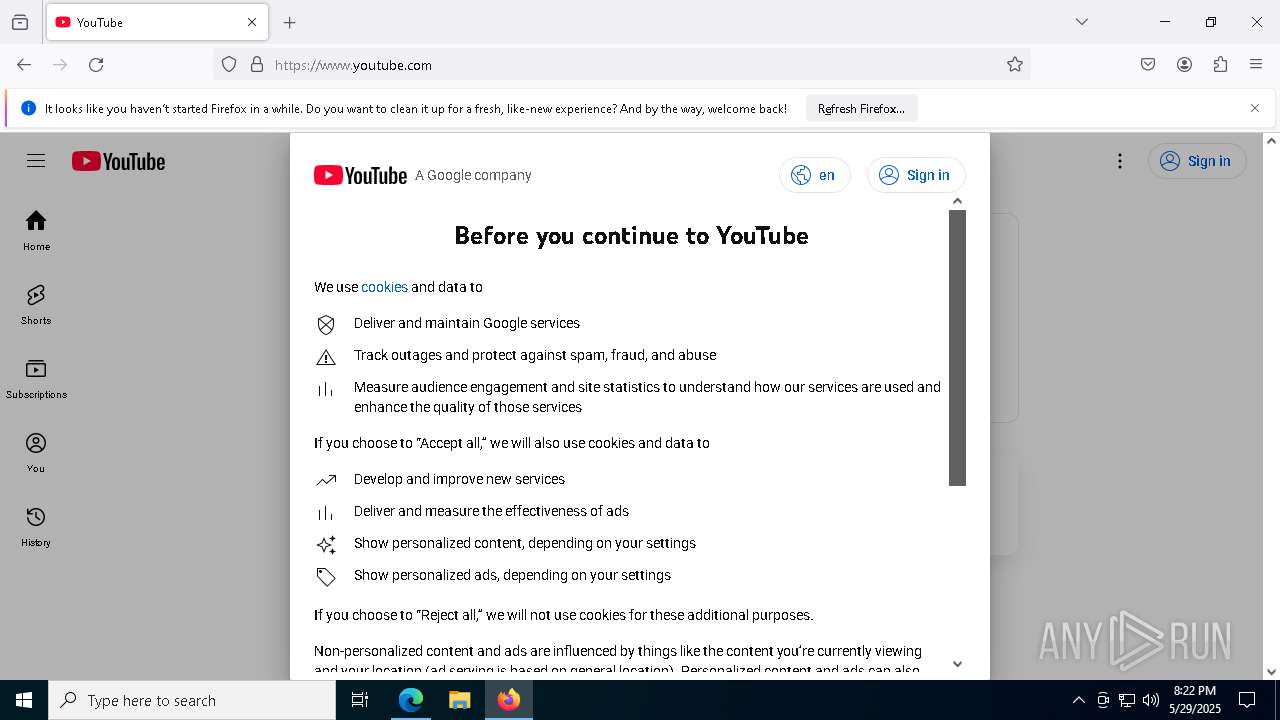Image resolution: width=1280 pixels, height=720 pixels.
Task: Close the YouTube tab
Action: [252, 22]
